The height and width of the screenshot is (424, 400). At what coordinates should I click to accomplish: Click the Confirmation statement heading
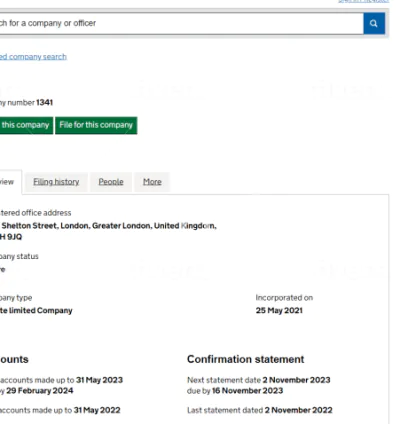tap(246, 359)
